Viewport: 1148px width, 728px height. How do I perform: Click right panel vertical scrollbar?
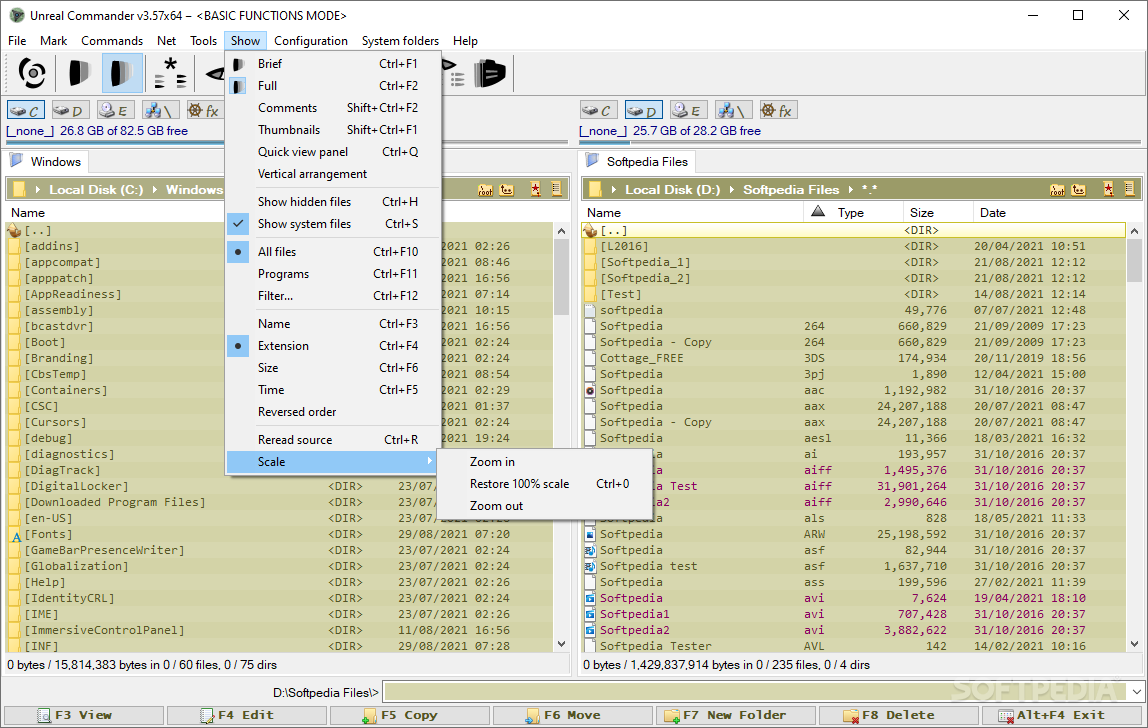[x=1134, y=437]
